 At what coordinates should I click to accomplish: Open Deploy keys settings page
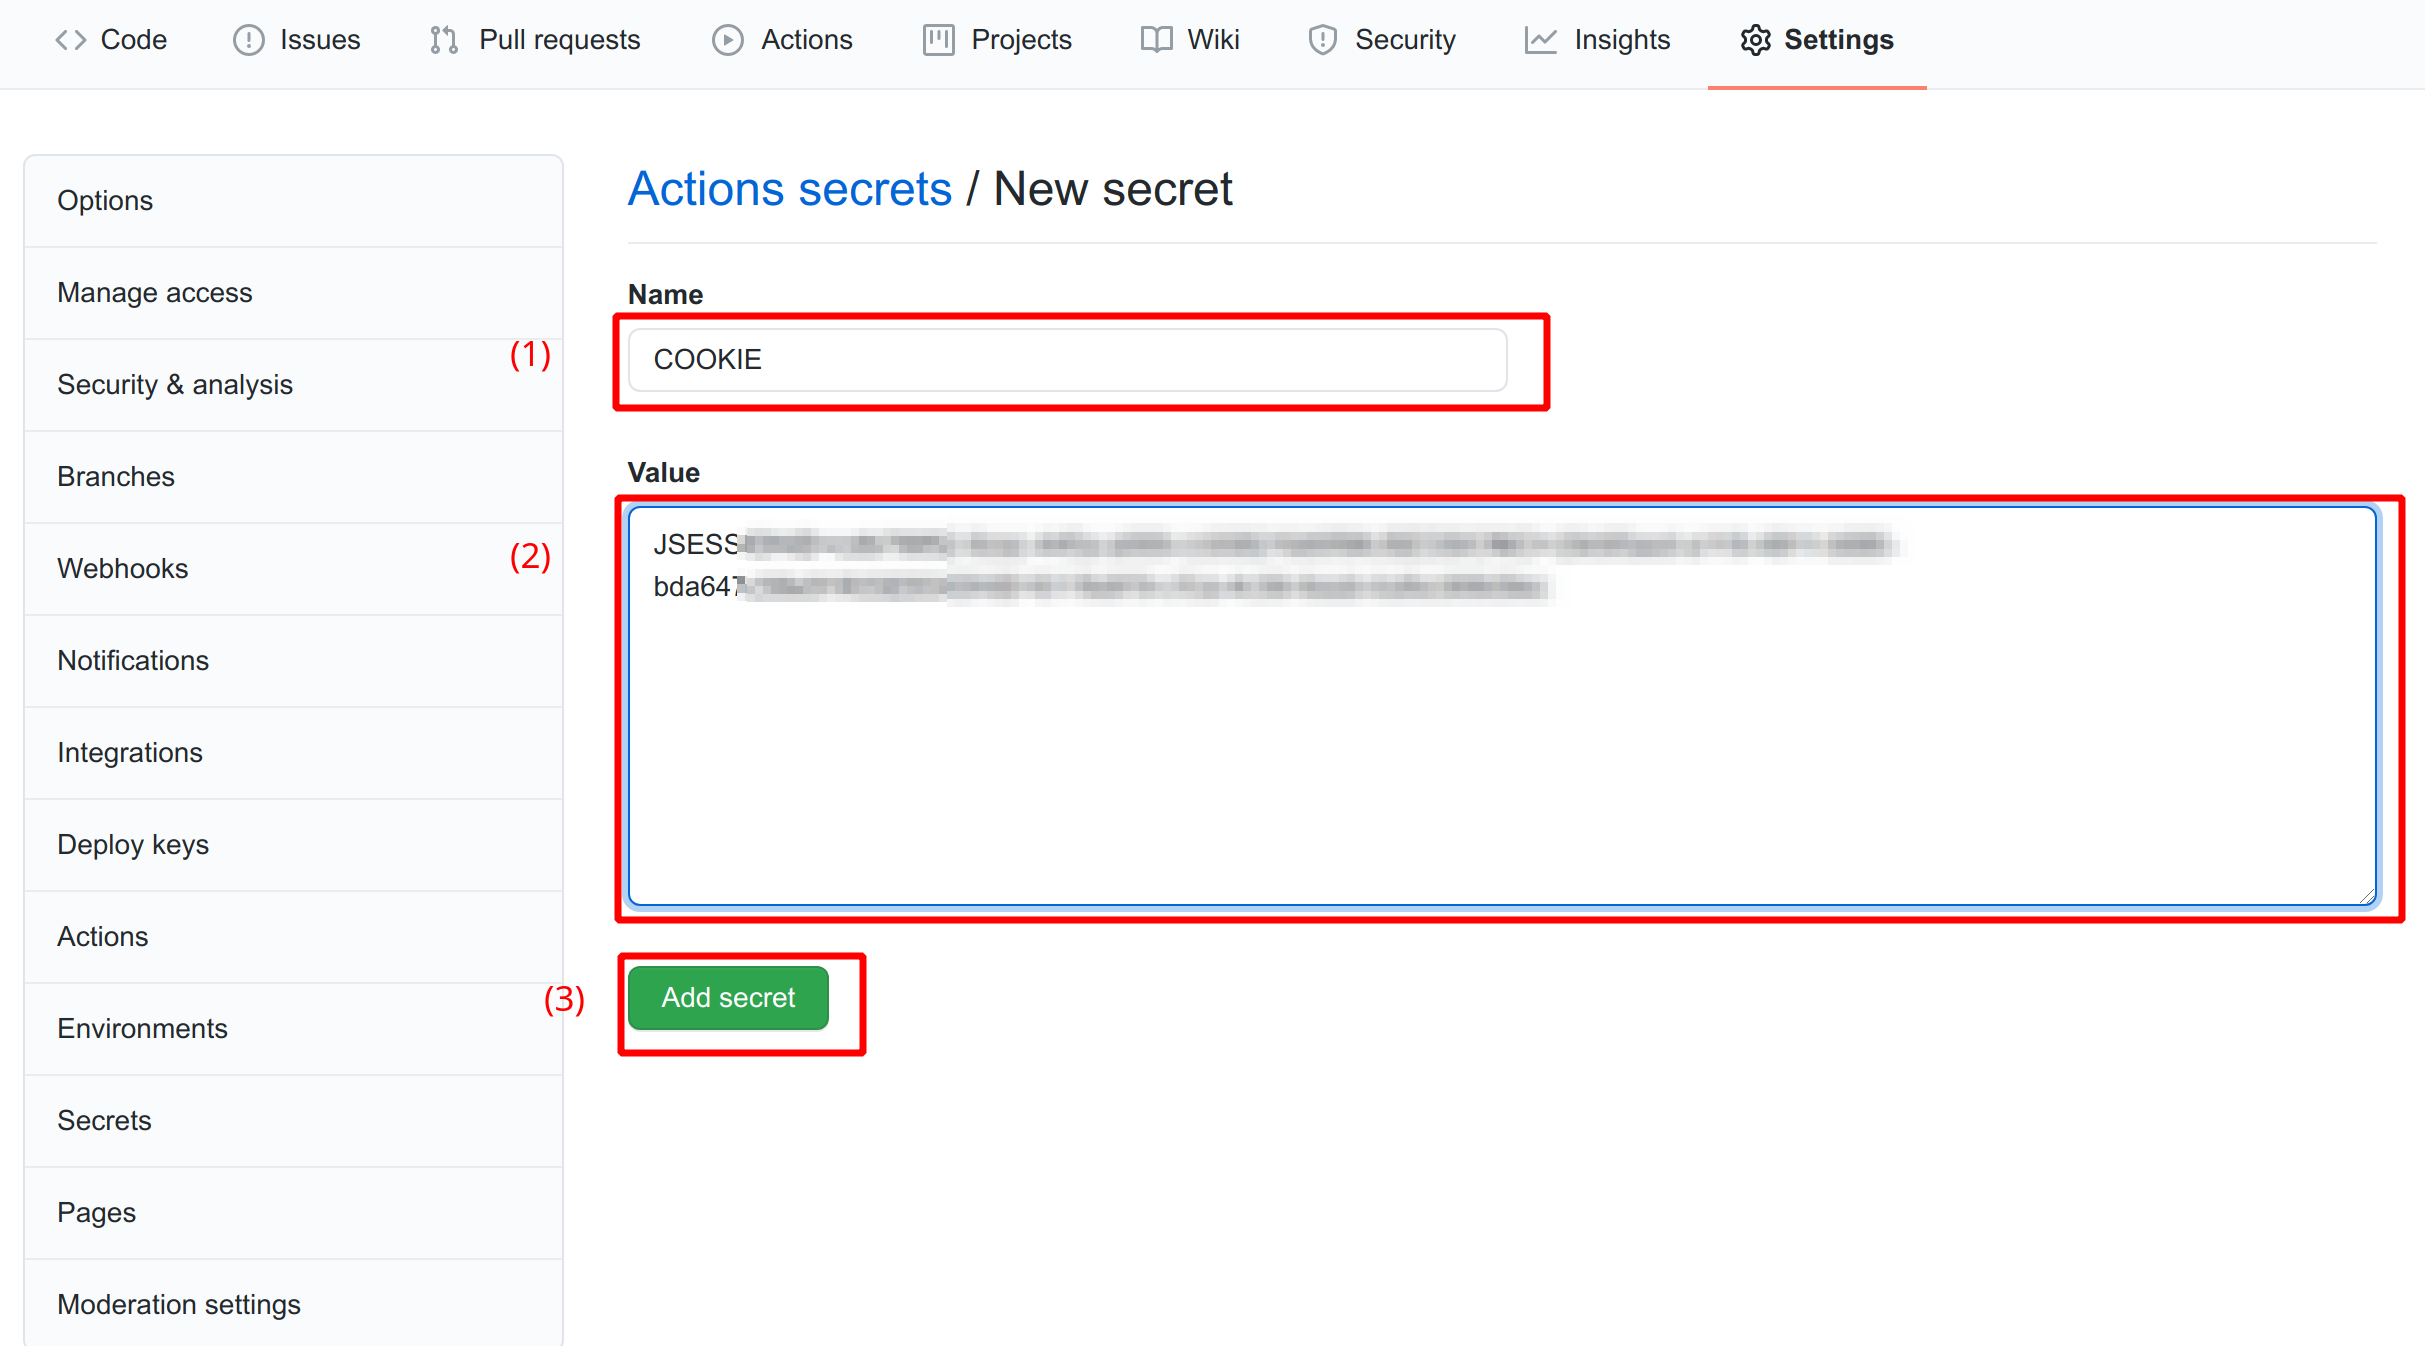132,844
